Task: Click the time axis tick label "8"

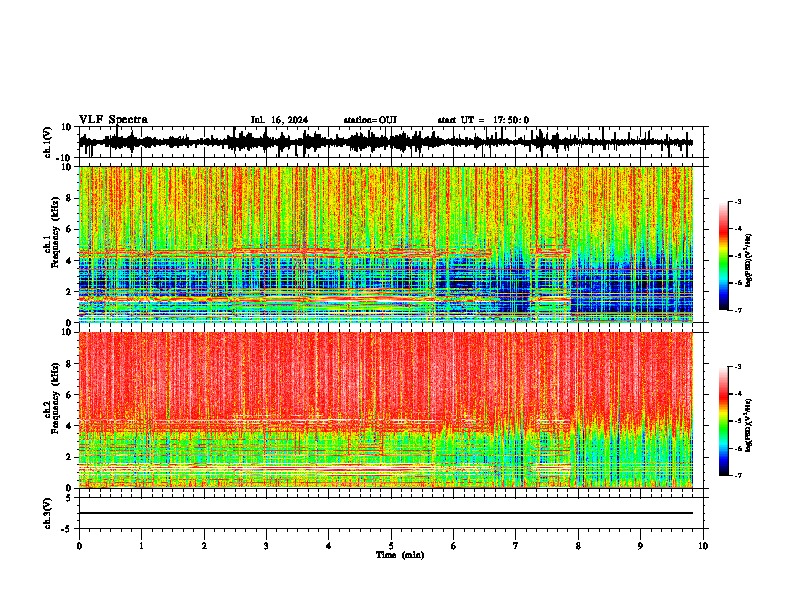Action: [578, 546]
